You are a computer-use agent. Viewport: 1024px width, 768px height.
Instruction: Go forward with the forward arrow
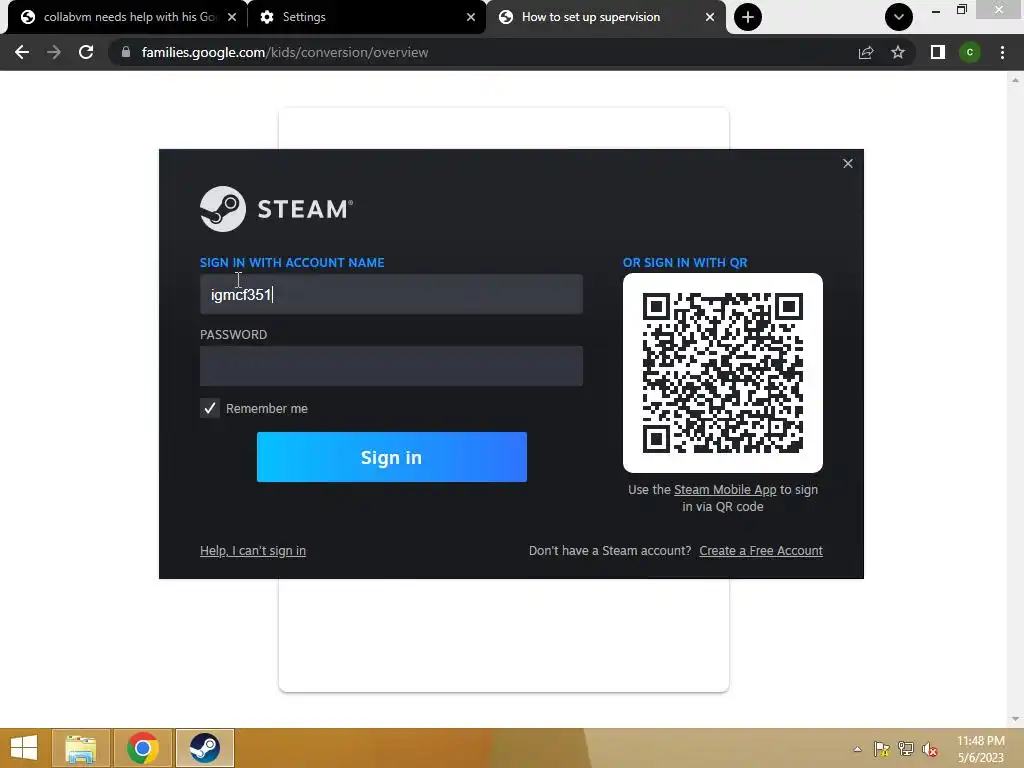(54, 52)
